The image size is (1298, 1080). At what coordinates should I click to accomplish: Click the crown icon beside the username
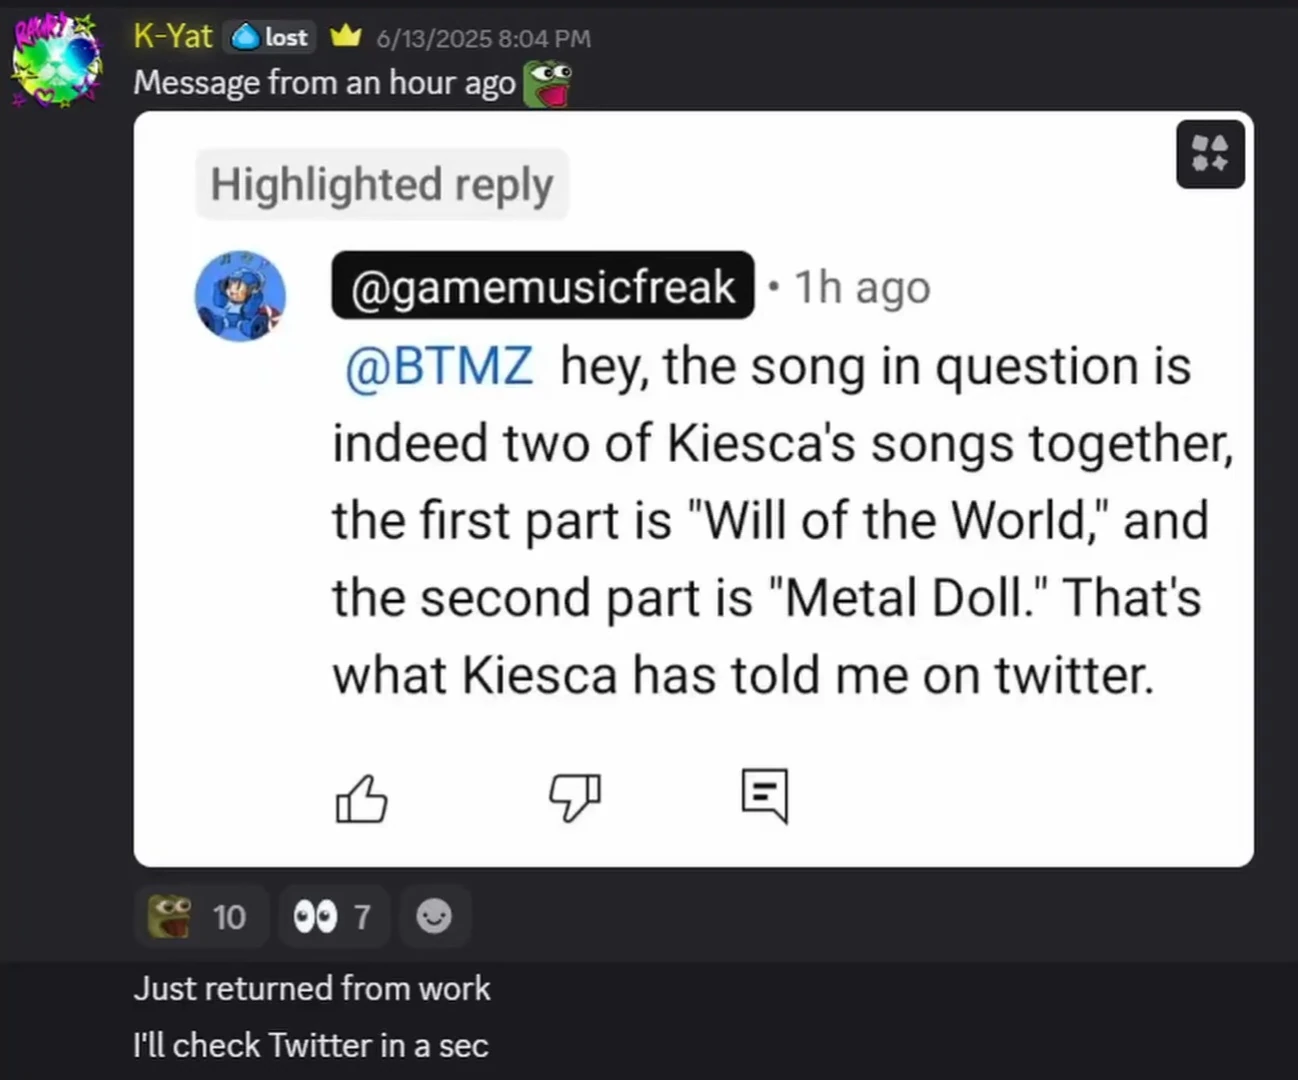click(345, 37)
